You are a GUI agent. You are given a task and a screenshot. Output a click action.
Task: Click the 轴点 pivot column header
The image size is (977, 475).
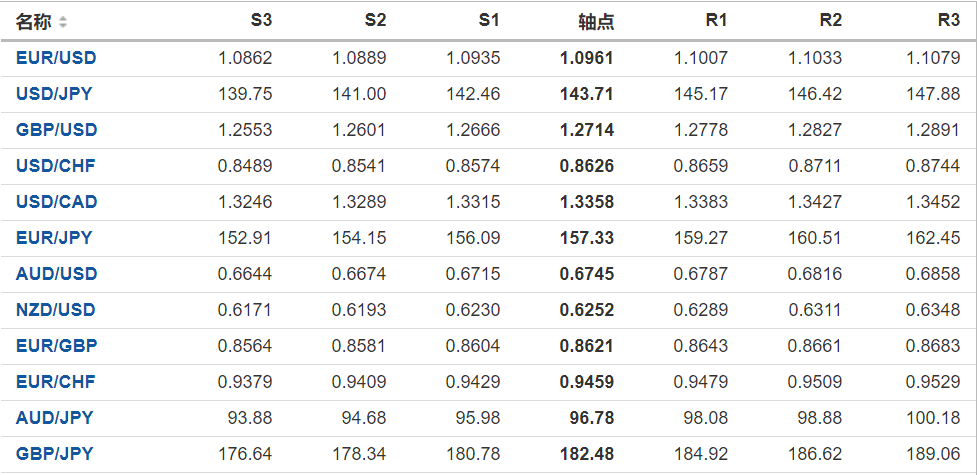tap(596, 21)
